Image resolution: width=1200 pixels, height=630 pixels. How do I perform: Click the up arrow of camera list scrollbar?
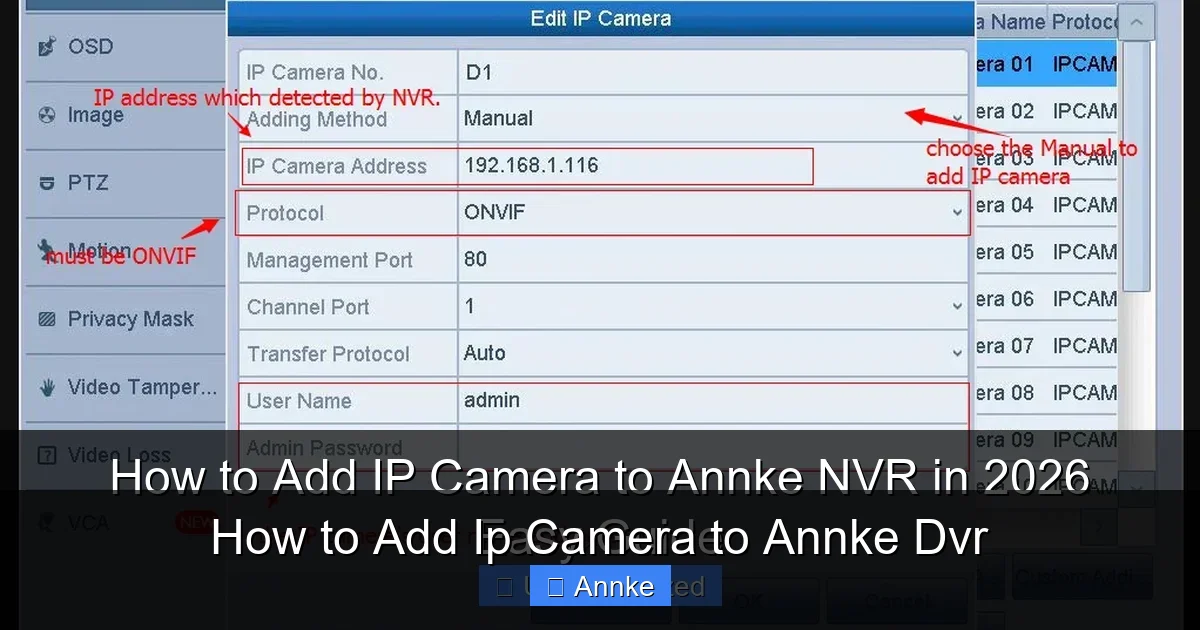click(x=1136, y=22)
